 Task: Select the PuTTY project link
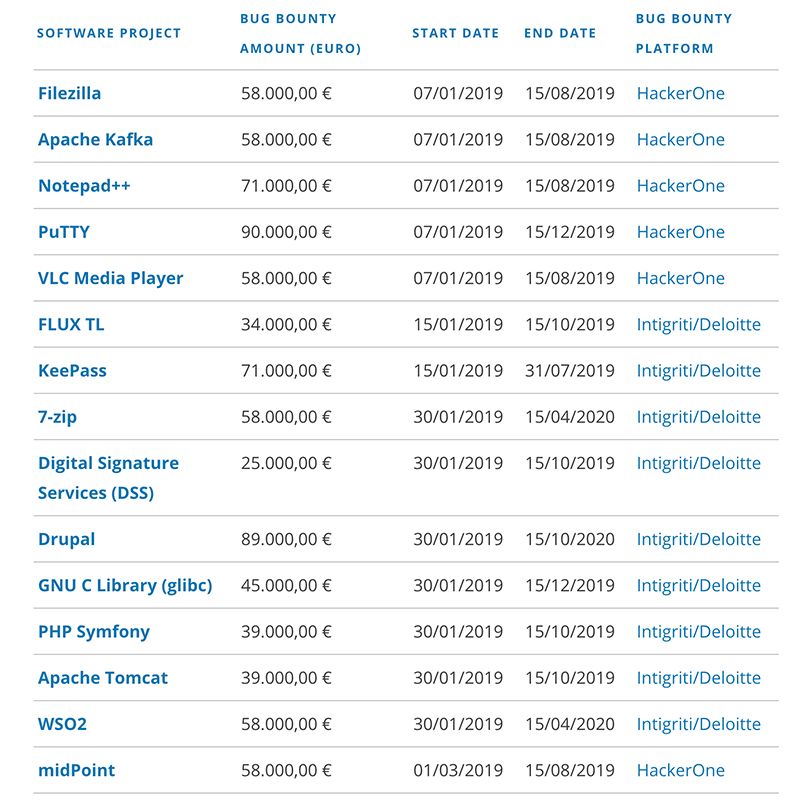click(64, 232)
